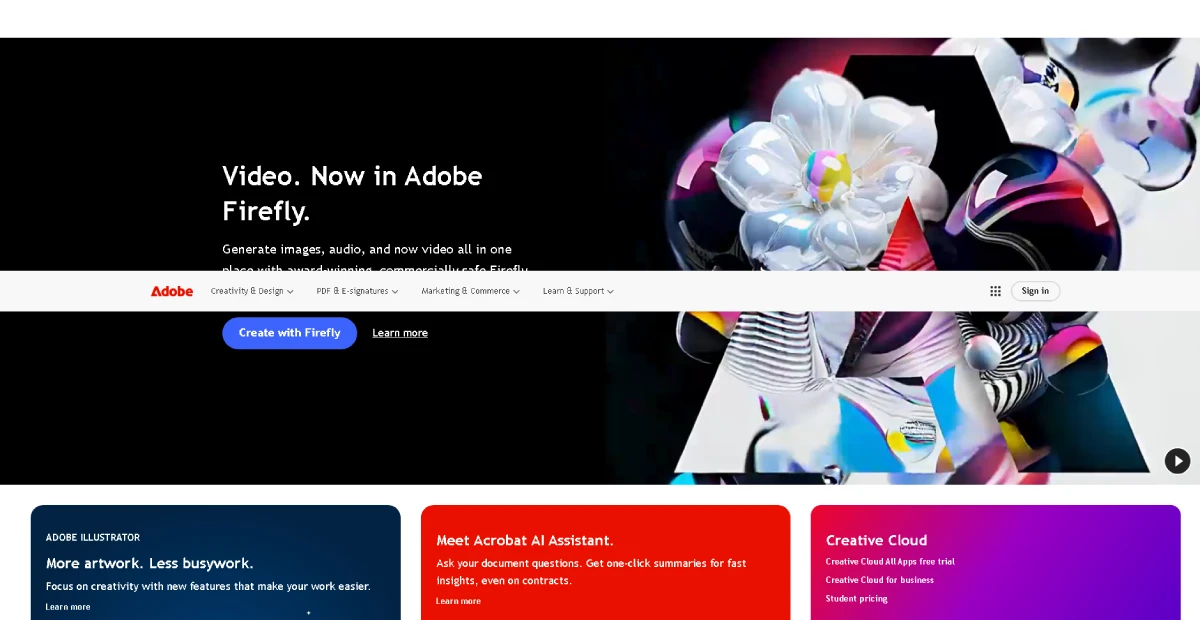Image resolution: width=1200 pixels, height=620 pixels.
Task: Click the ADOBE ILLUSTRATOR card label
Action: (93, 537)
